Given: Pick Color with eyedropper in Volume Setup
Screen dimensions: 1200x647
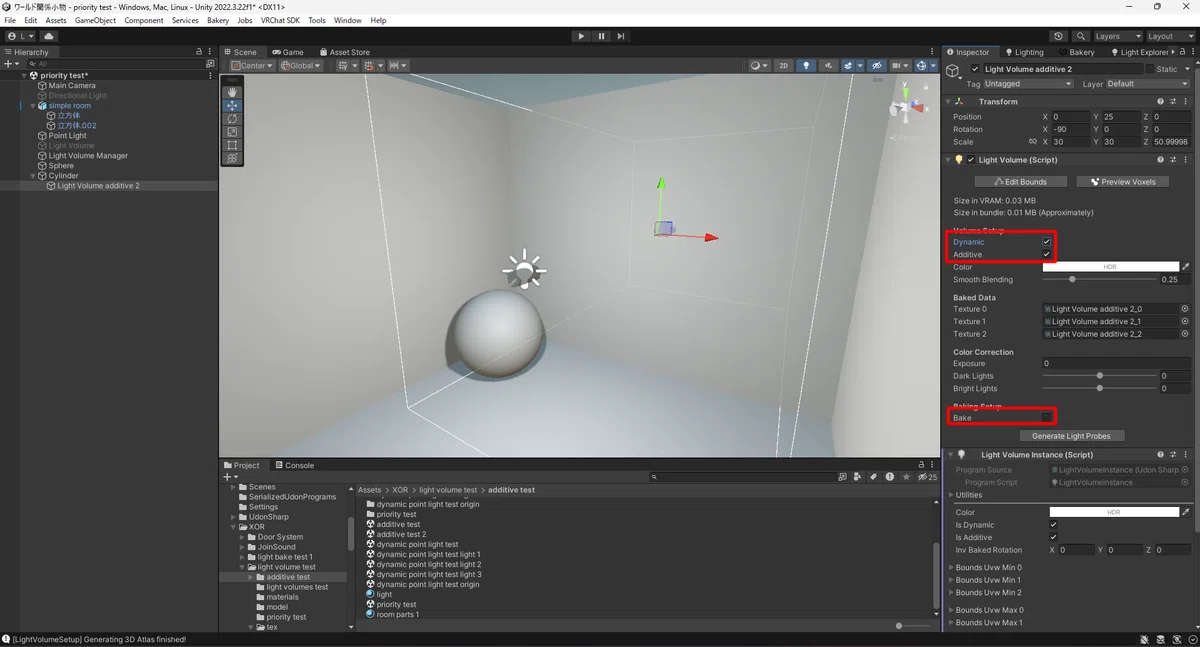Looking at the screenshot, I should click(x=1186, y=267).
